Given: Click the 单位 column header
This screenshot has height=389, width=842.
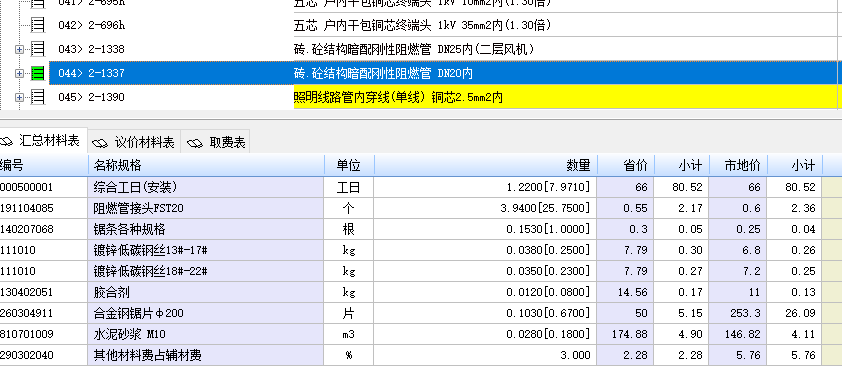Looking at the screenshot, I should [349, 165].
